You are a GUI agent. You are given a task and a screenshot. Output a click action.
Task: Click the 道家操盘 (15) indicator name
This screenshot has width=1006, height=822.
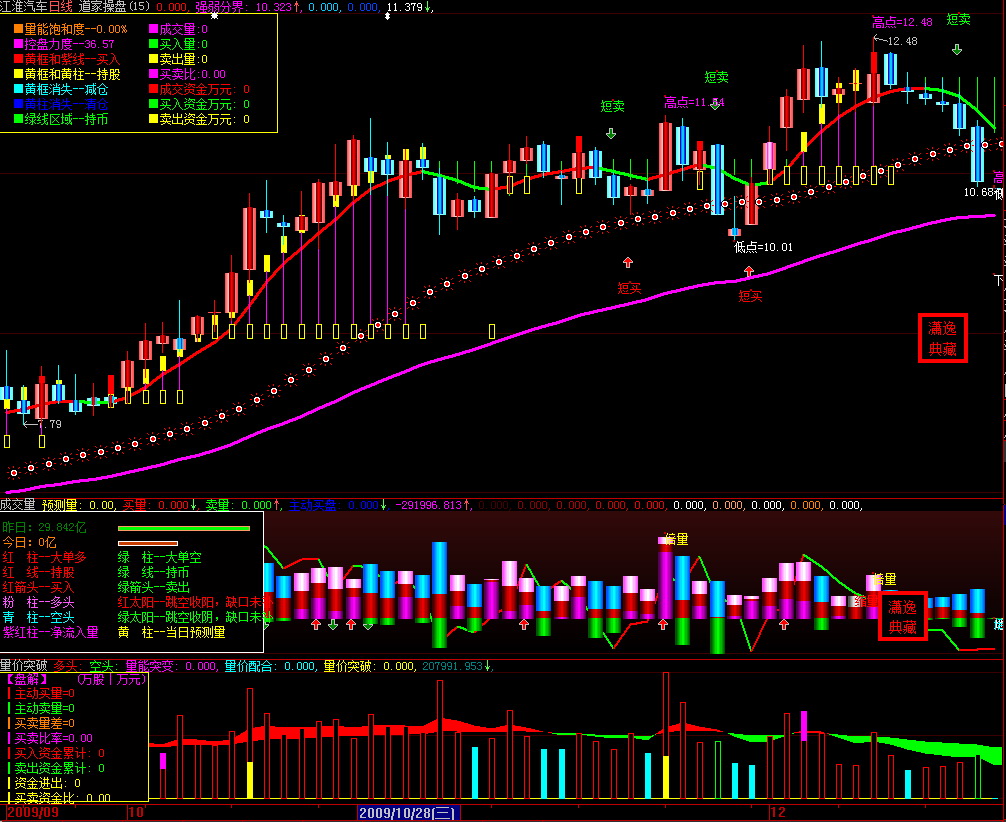click(x=114, y=6)
